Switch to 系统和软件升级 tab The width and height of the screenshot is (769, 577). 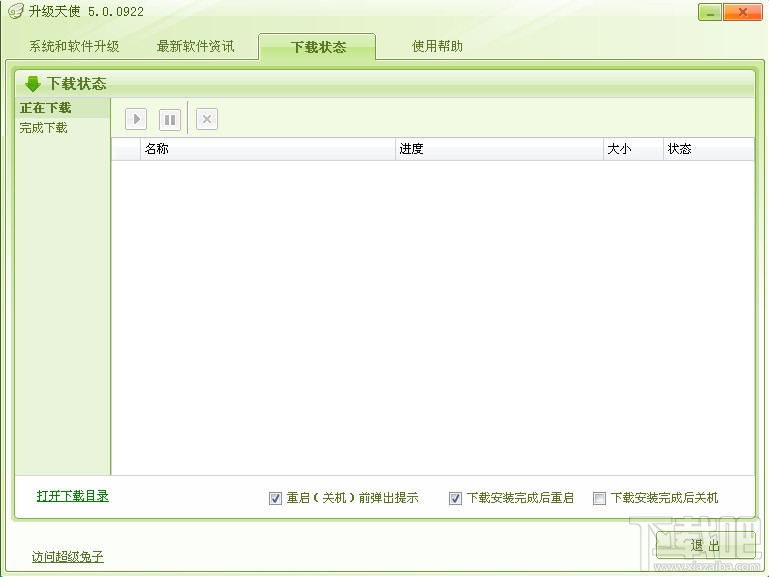[x=74, y=47]
